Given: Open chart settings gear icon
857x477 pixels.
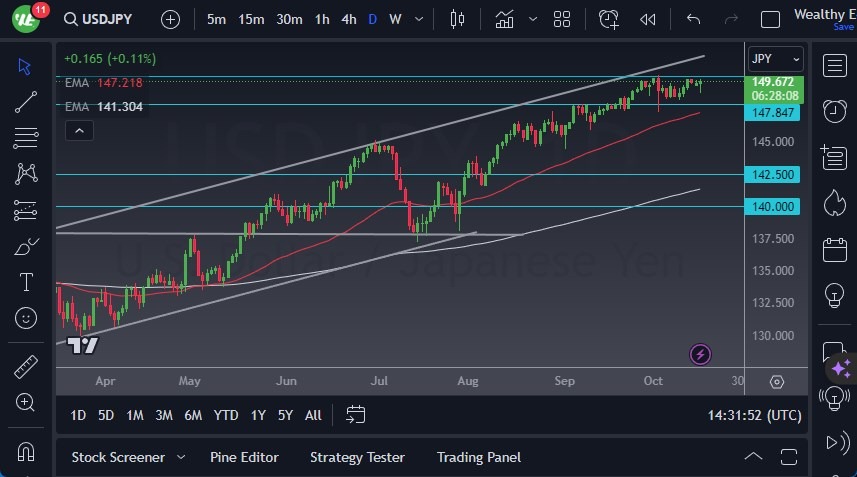Looking at the screenshot, I should (x=777, y=381).
